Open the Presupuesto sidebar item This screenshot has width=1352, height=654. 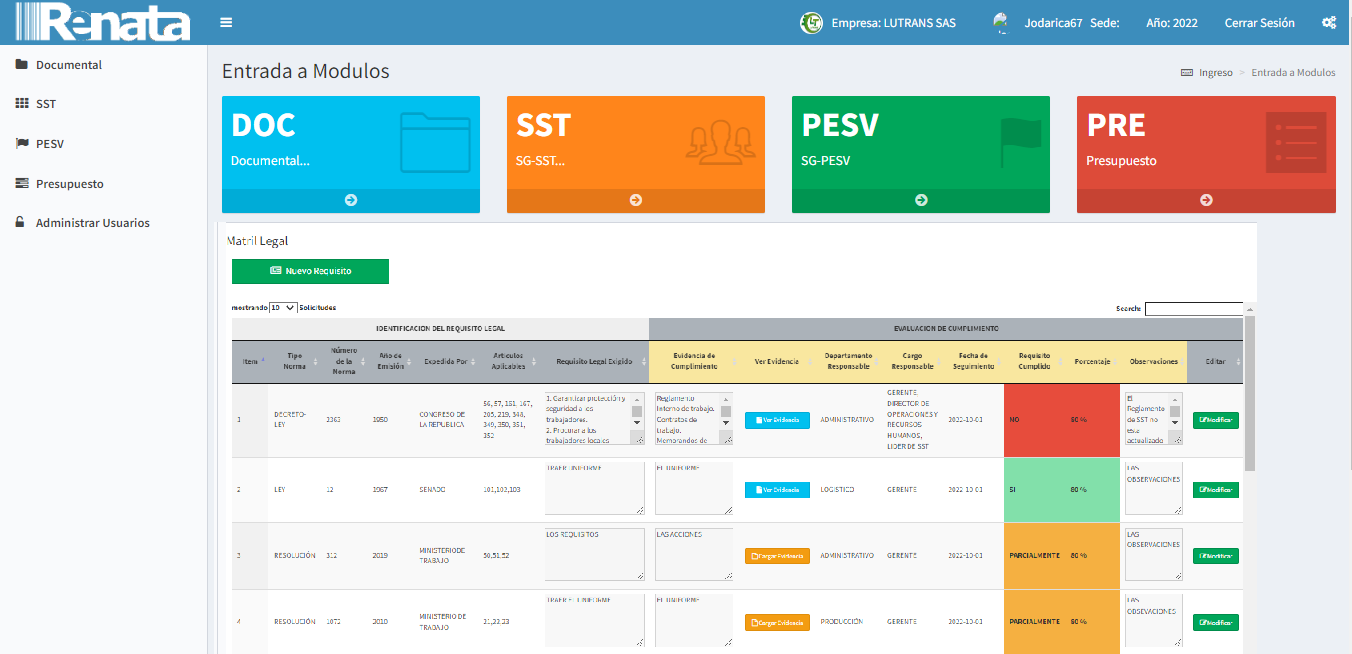pos(69,184)
